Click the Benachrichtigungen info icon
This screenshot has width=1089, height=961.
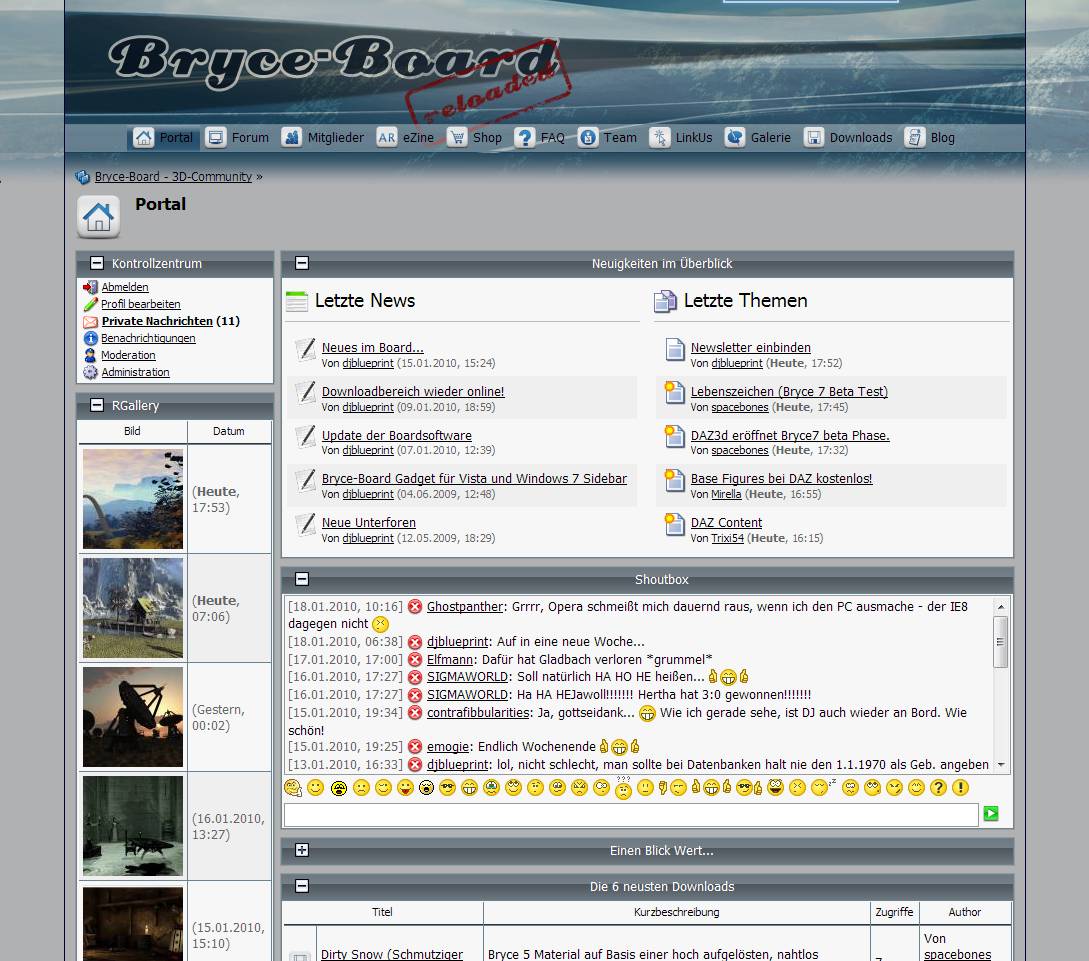(x=90, y=338)
